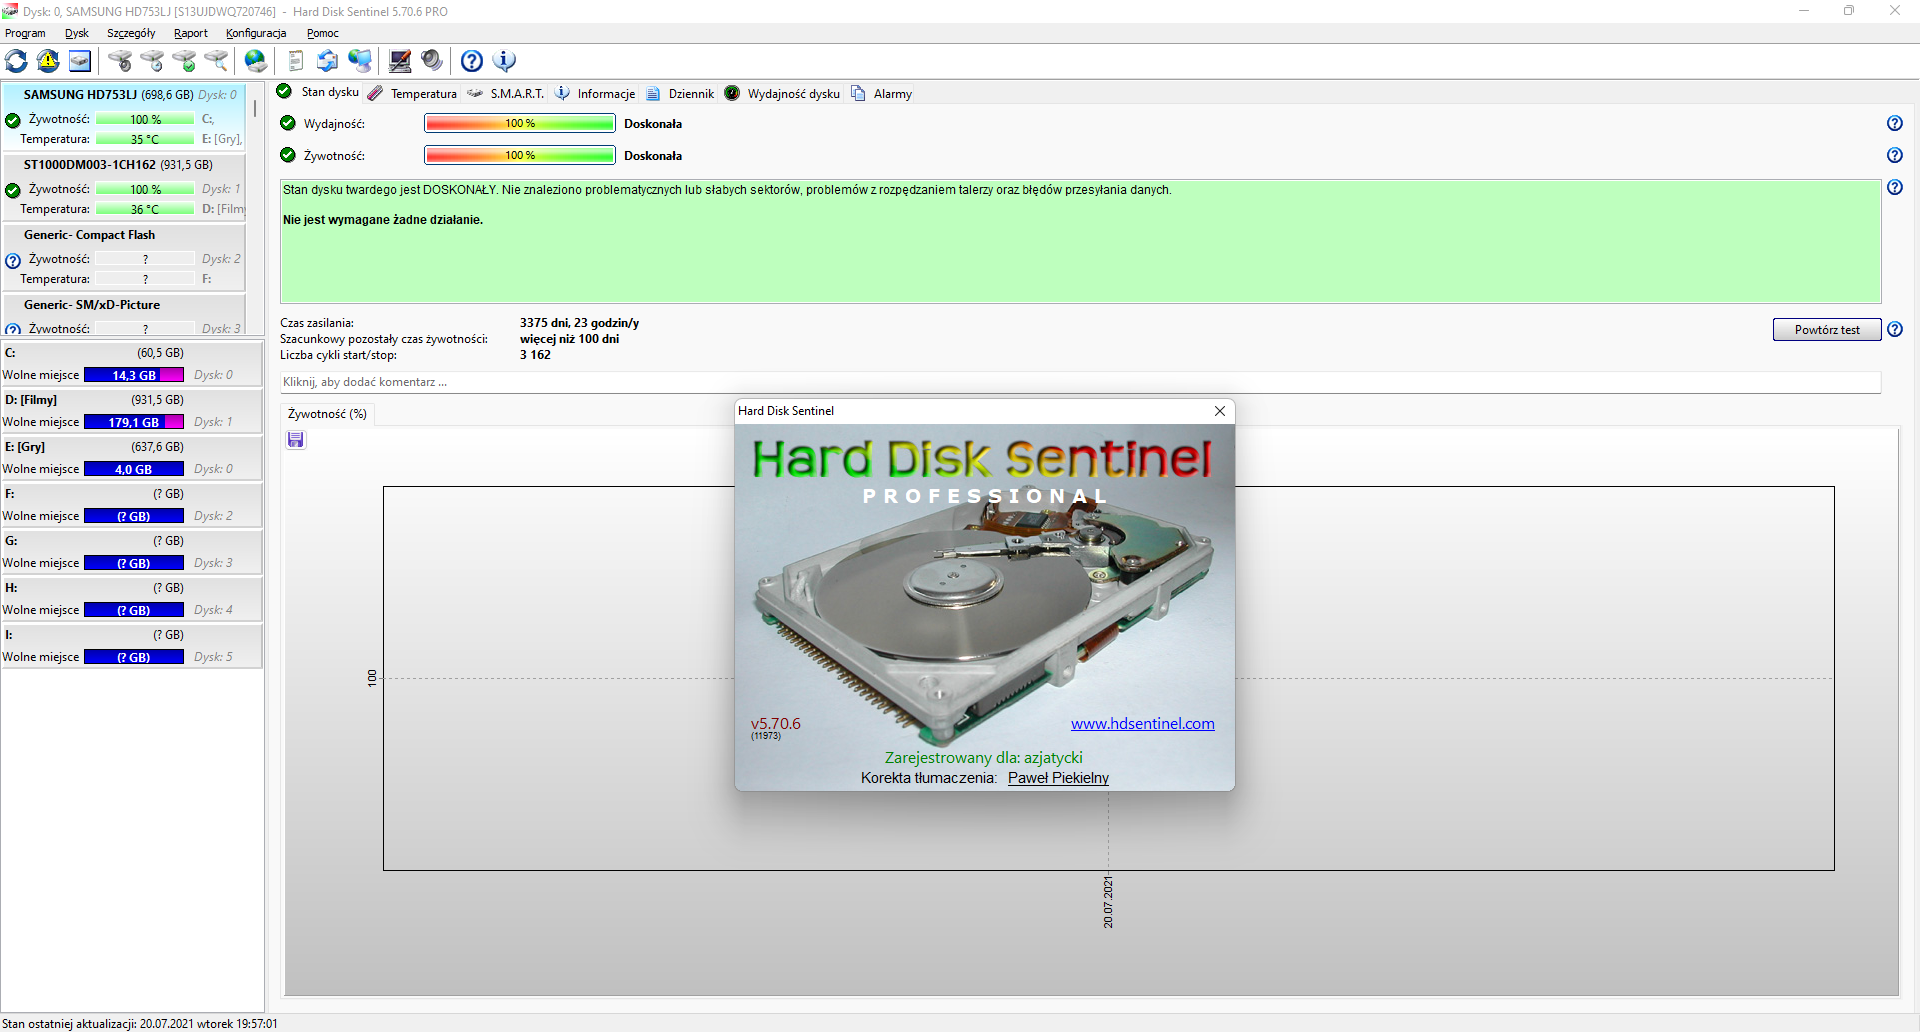Click the save floppy icon above the chart
The image size is (1920, 1032).
click(296, 440)
